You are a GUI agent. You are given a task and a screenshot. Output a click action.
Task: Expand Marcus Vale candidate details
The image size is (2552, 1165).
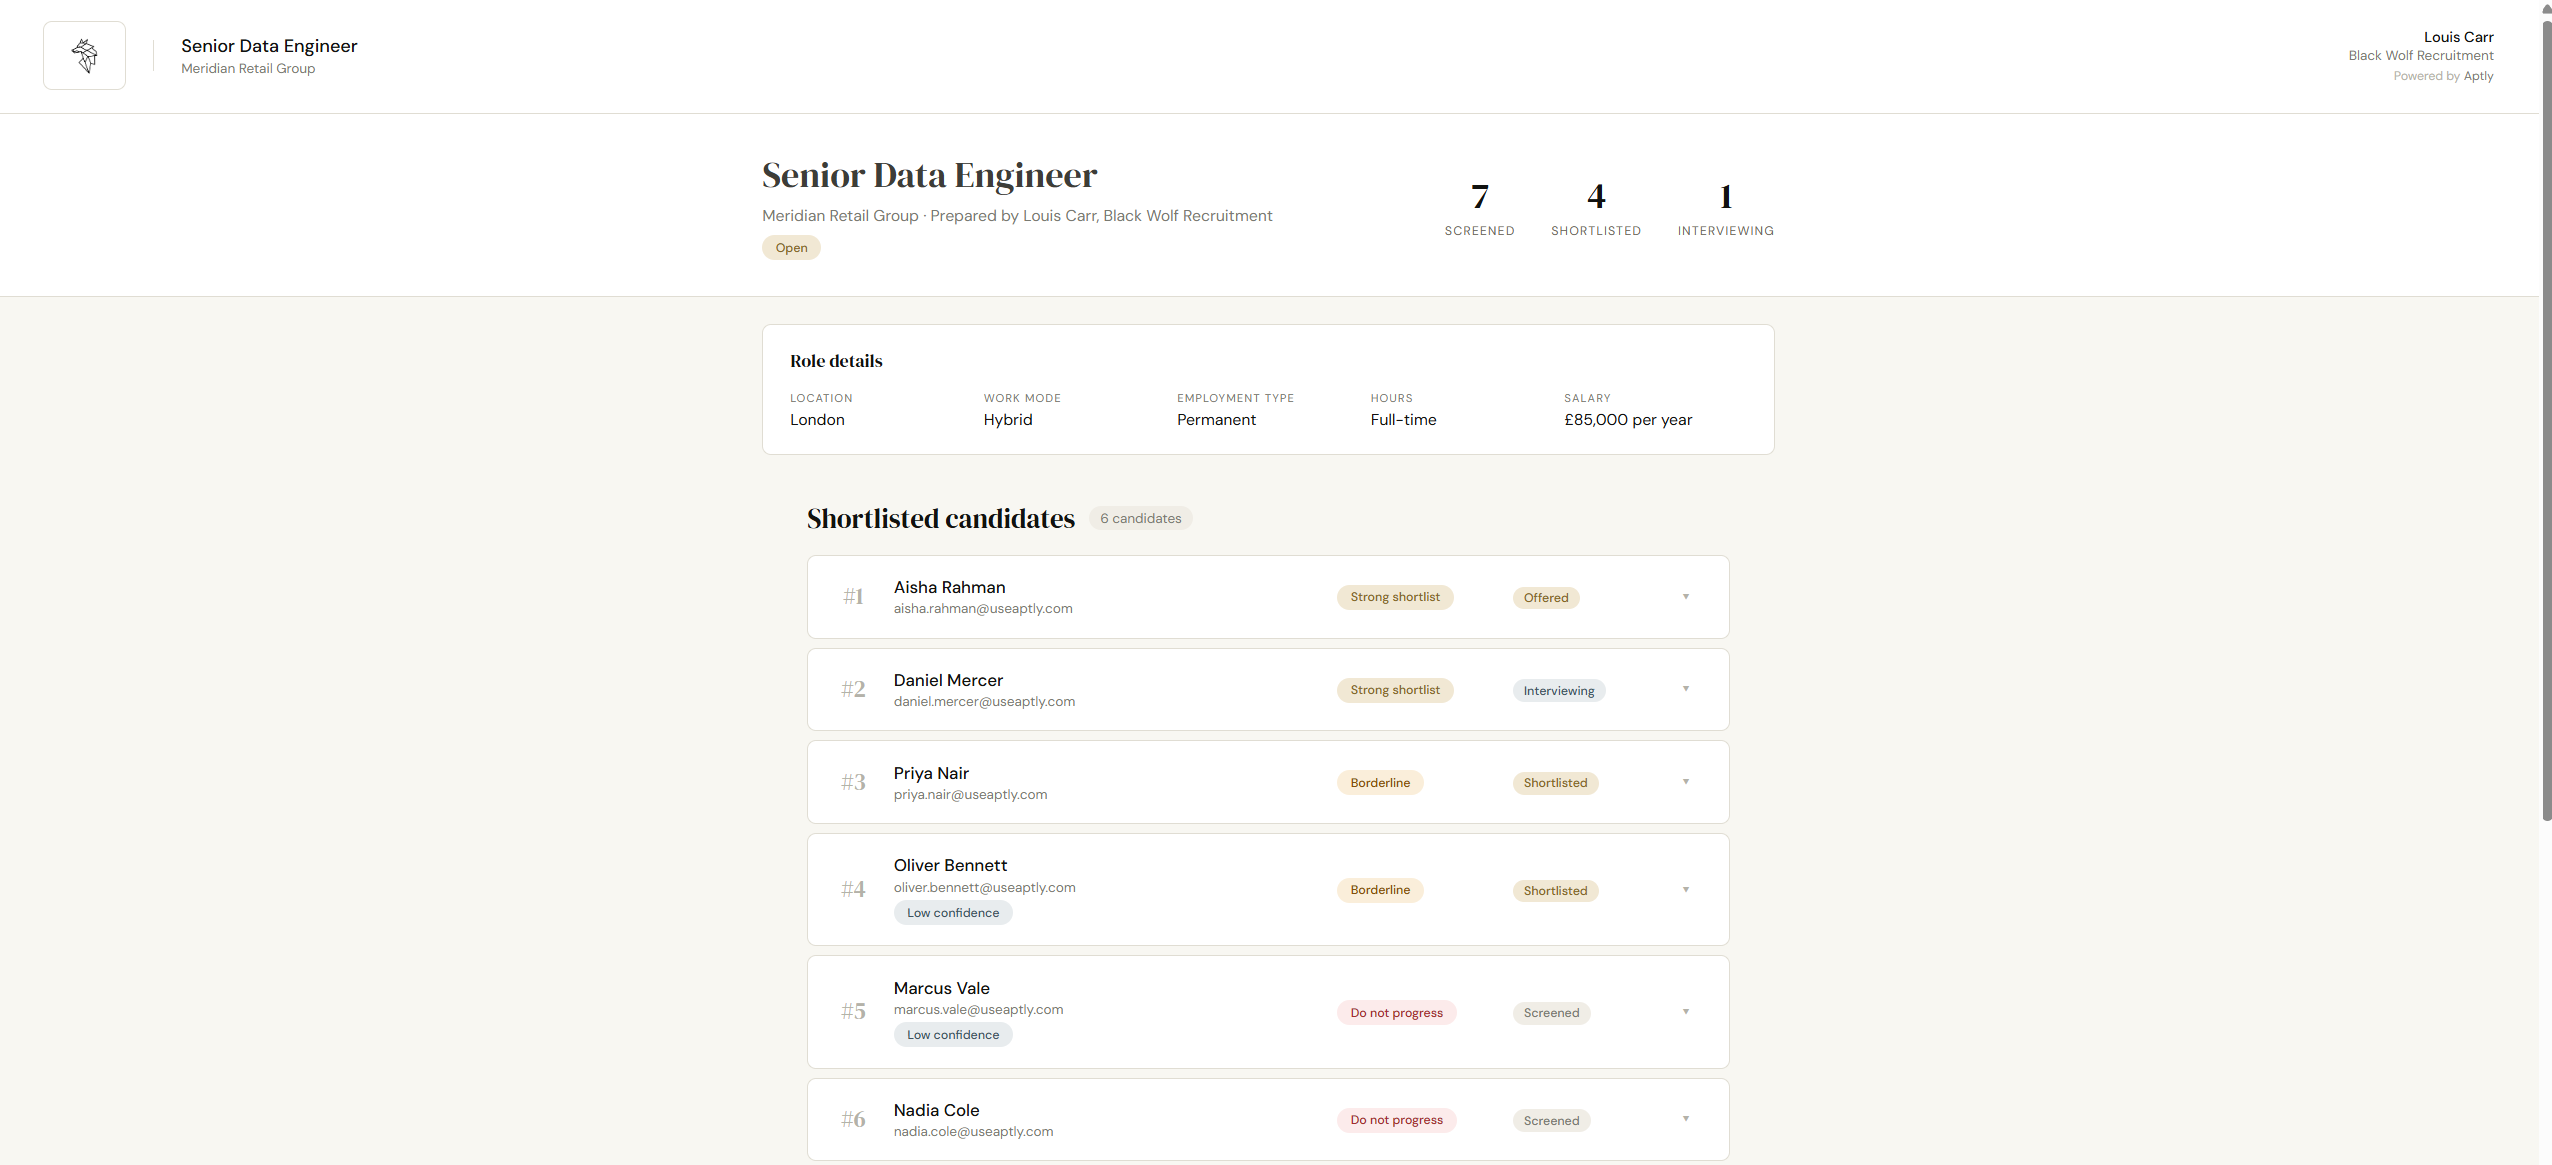pos(1685,1012)
